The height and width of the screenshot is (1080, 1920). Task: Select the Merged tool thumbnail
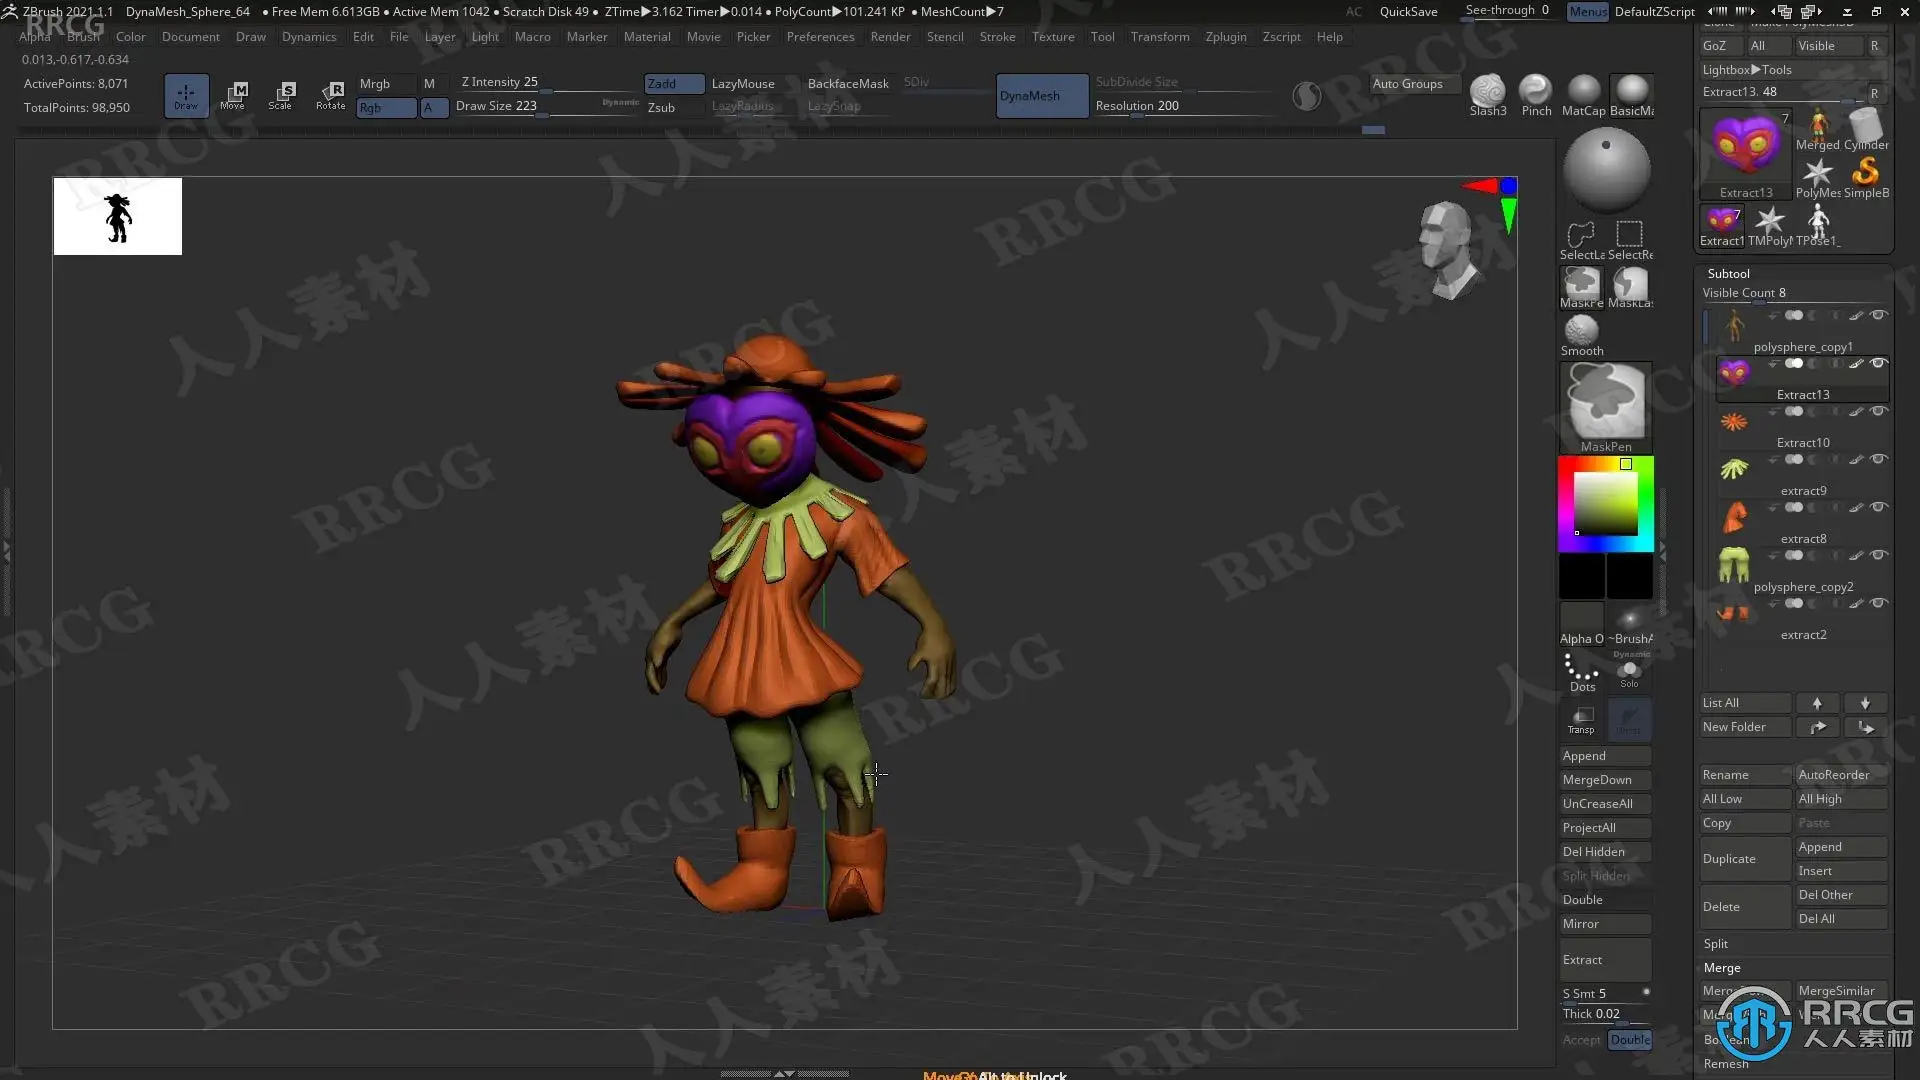point(1818,130)
